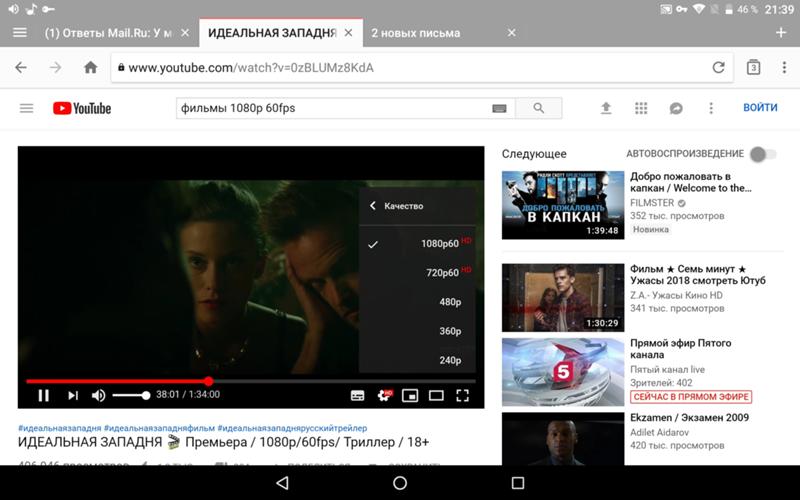Open hashtag #идеальнаязападняфильм

pos(159,428)
